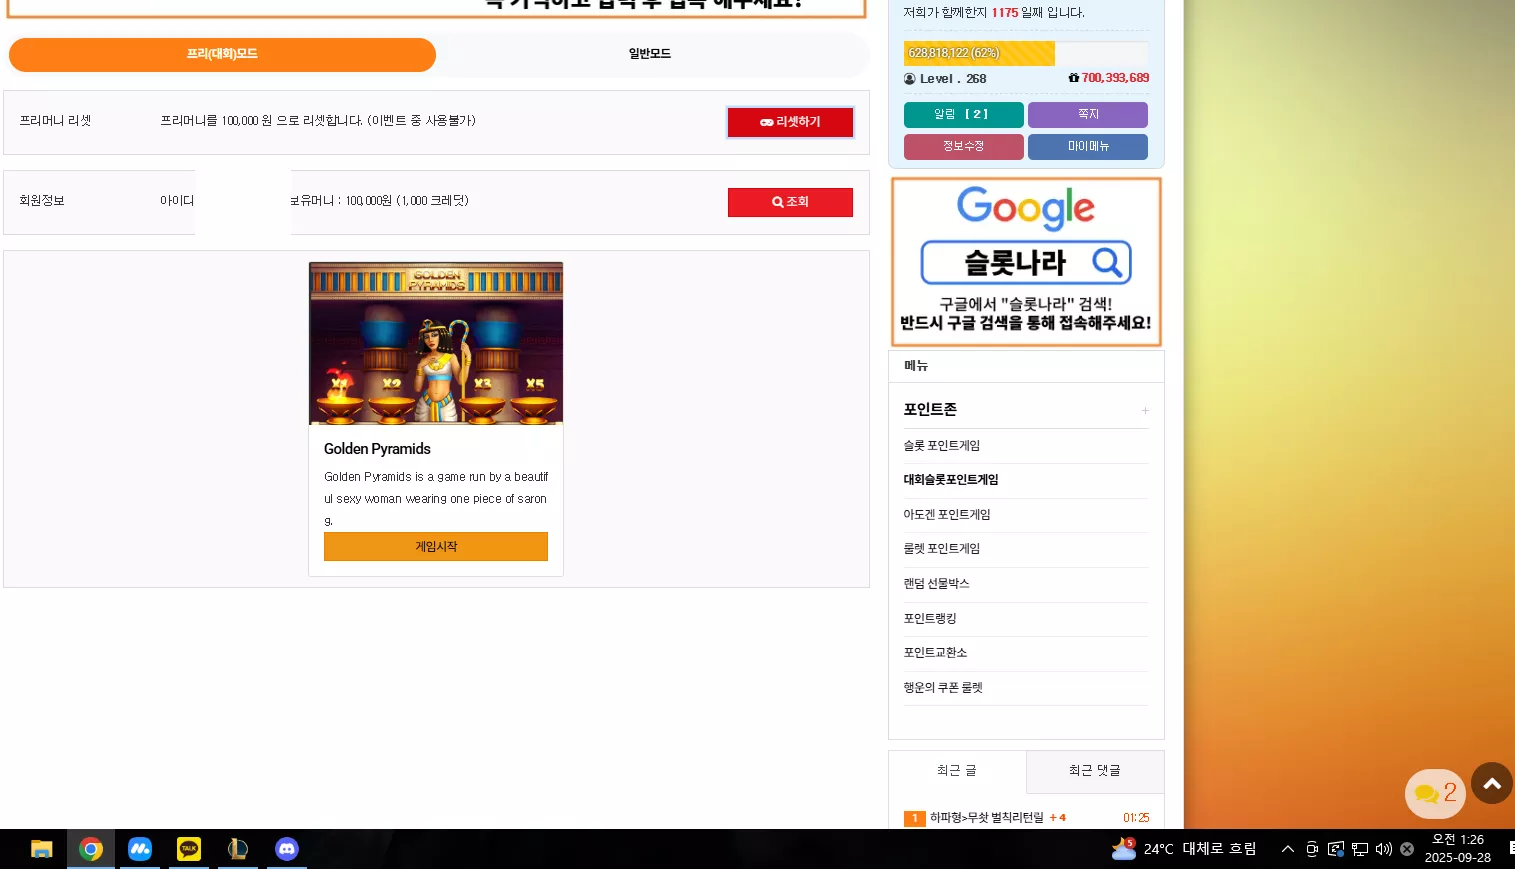Switch to 일반모드 tab
1515x869 pixels.
(650, 54)
